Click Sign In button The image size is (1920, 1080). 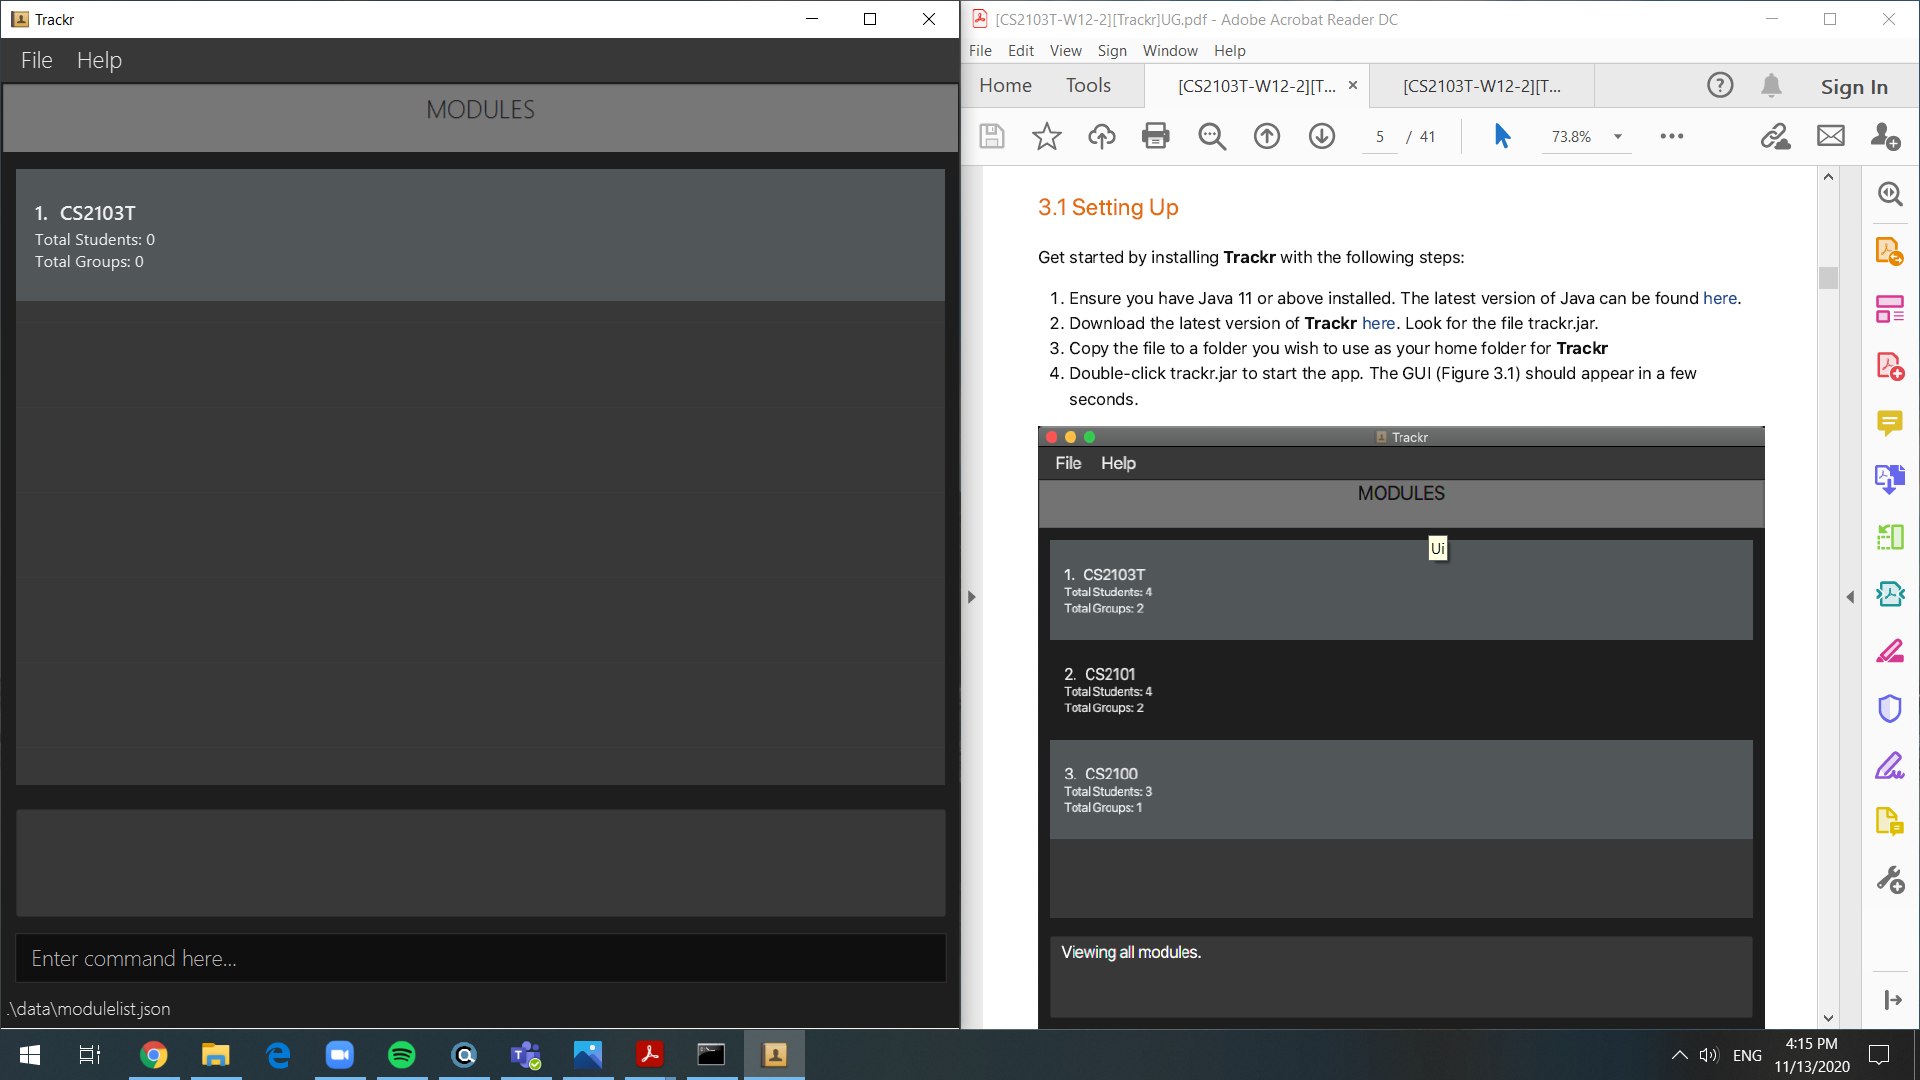pyautogui.click(x=1853, y=87)
